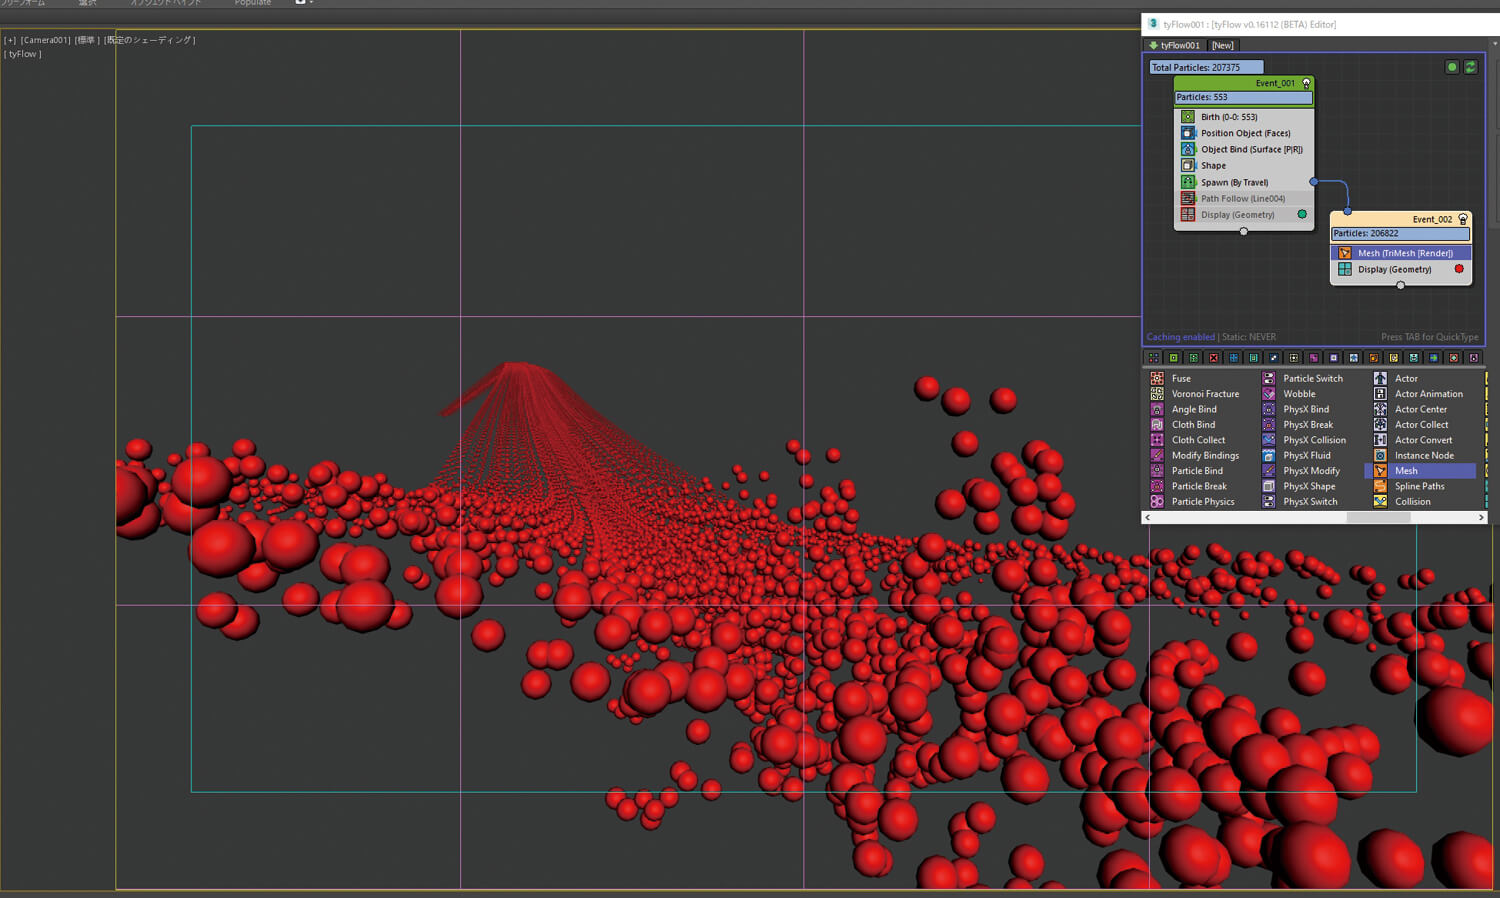Viewport: 1500px width, 898px height.
Task: Select the Actor Convert operator
Action: [x=1414, y=440]
